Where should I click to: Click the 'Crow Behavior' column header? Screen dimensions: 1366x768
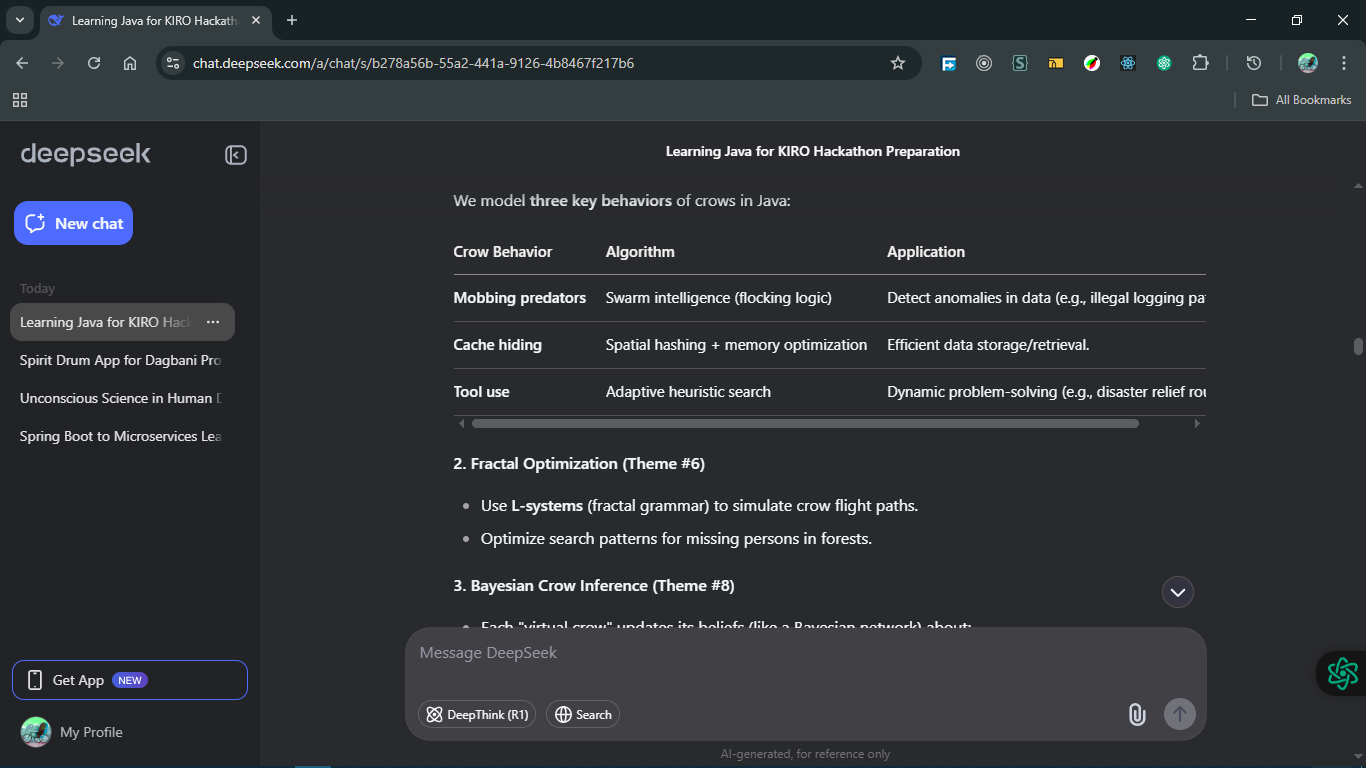[x=503, y=252]
